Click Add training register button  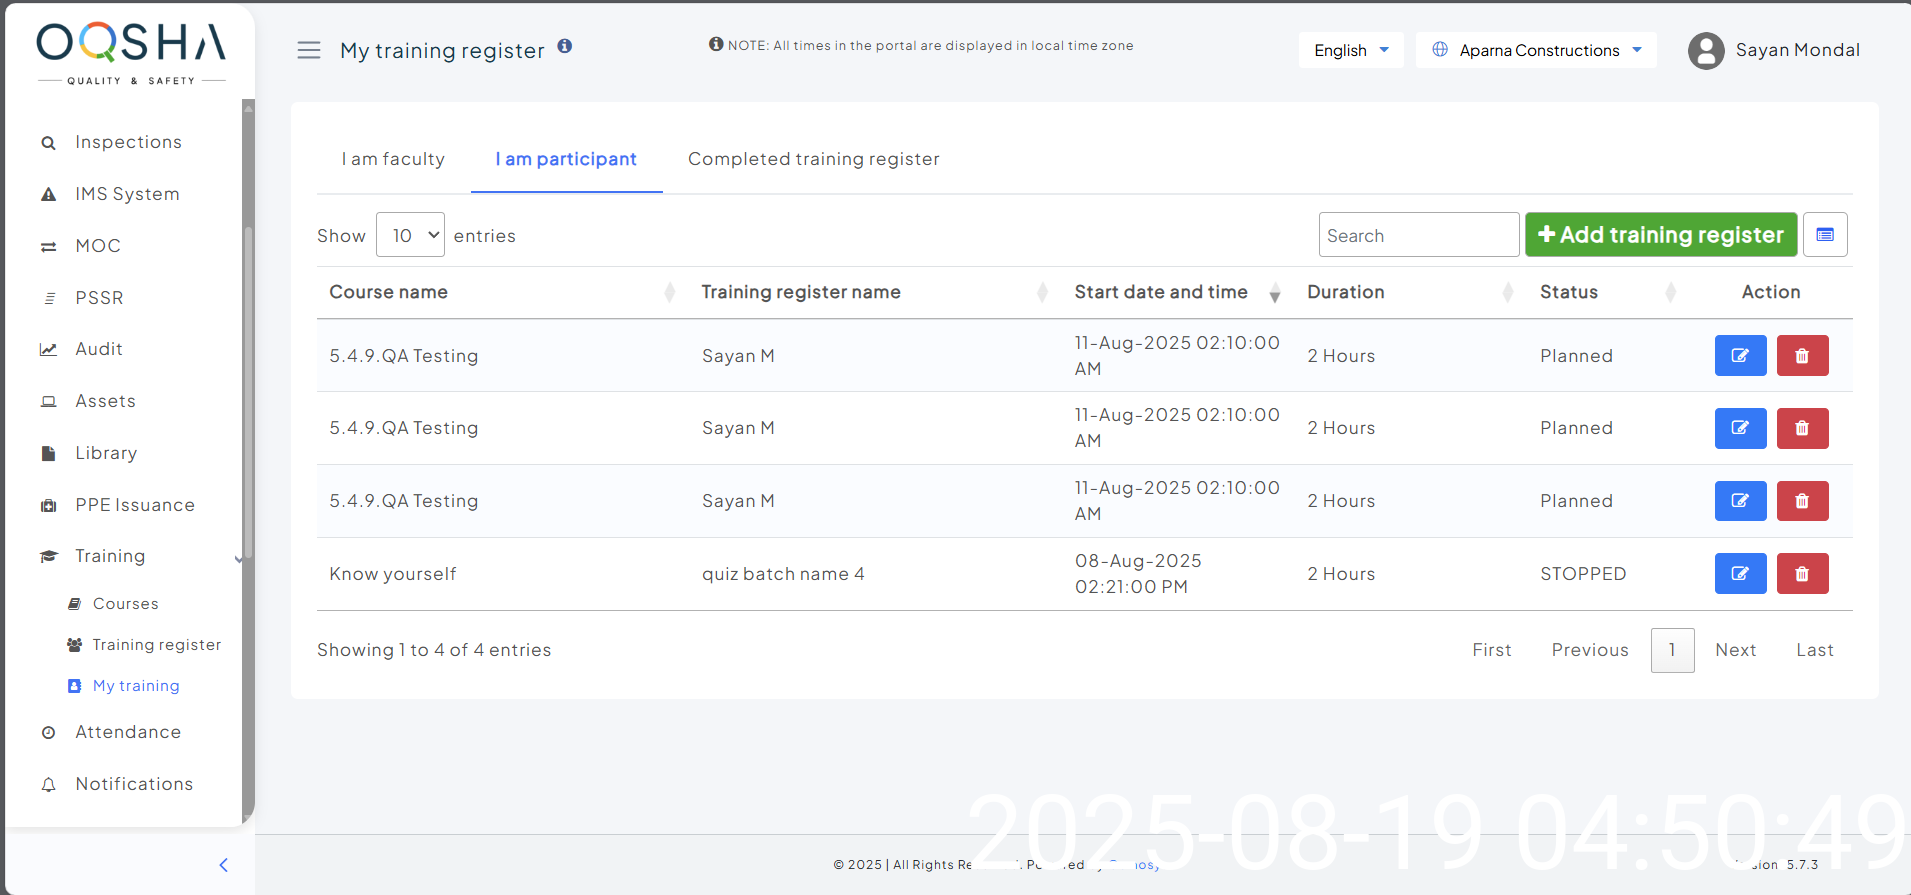(x=1660, y=235)
